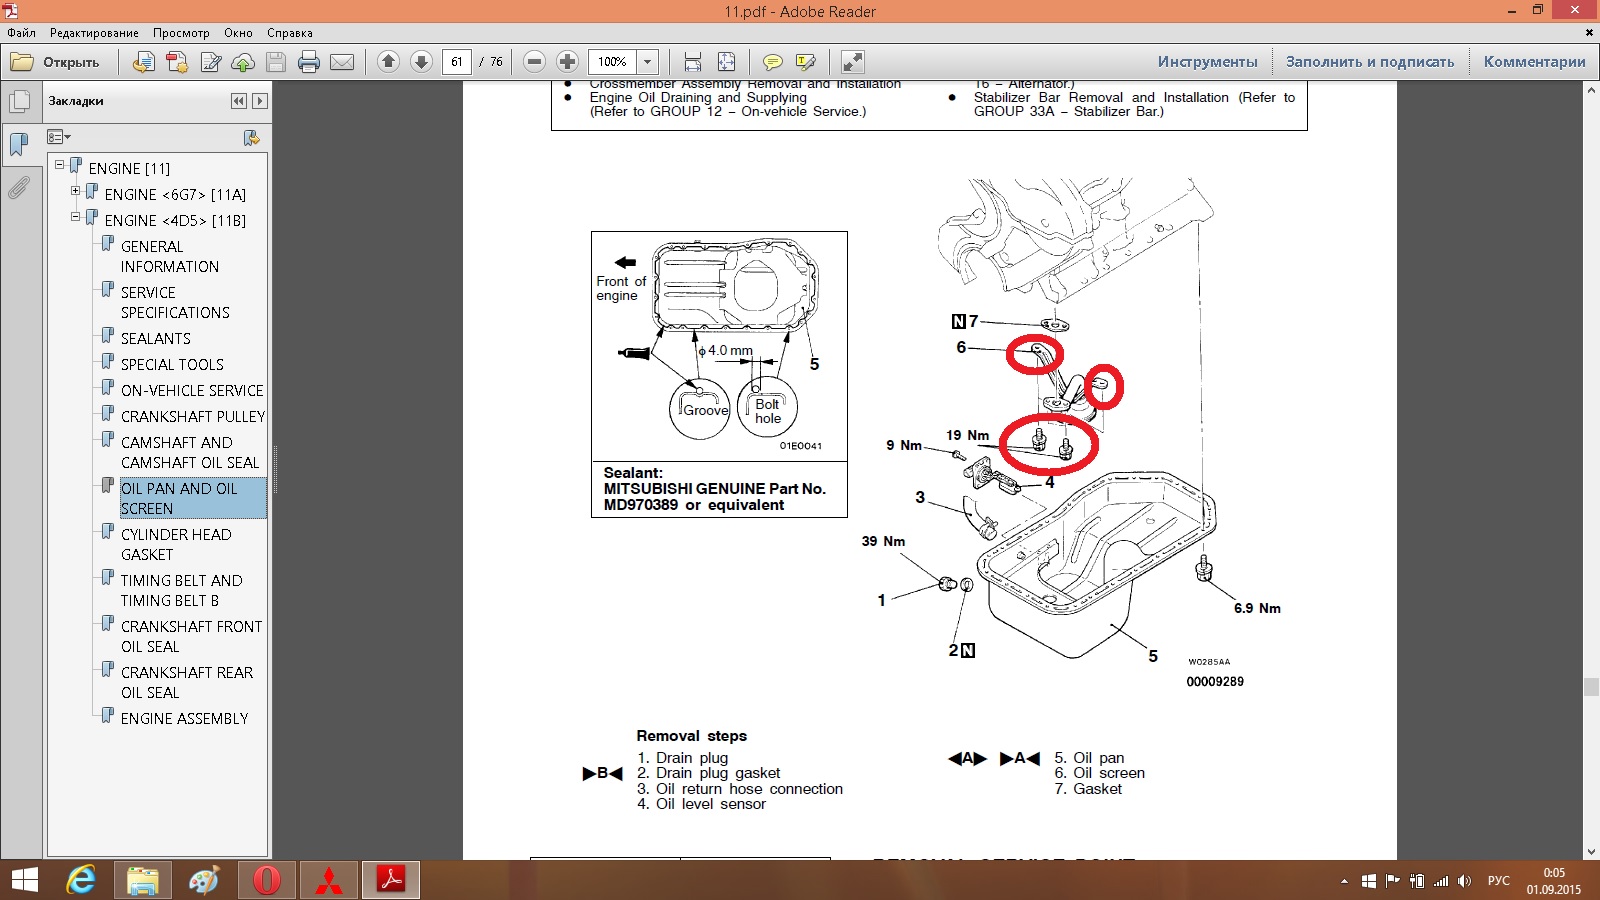1600x900 pixels.
Task: Collapse the ENGINE [11] tree node
Action: pyautogui.click(x=59, y=164)
